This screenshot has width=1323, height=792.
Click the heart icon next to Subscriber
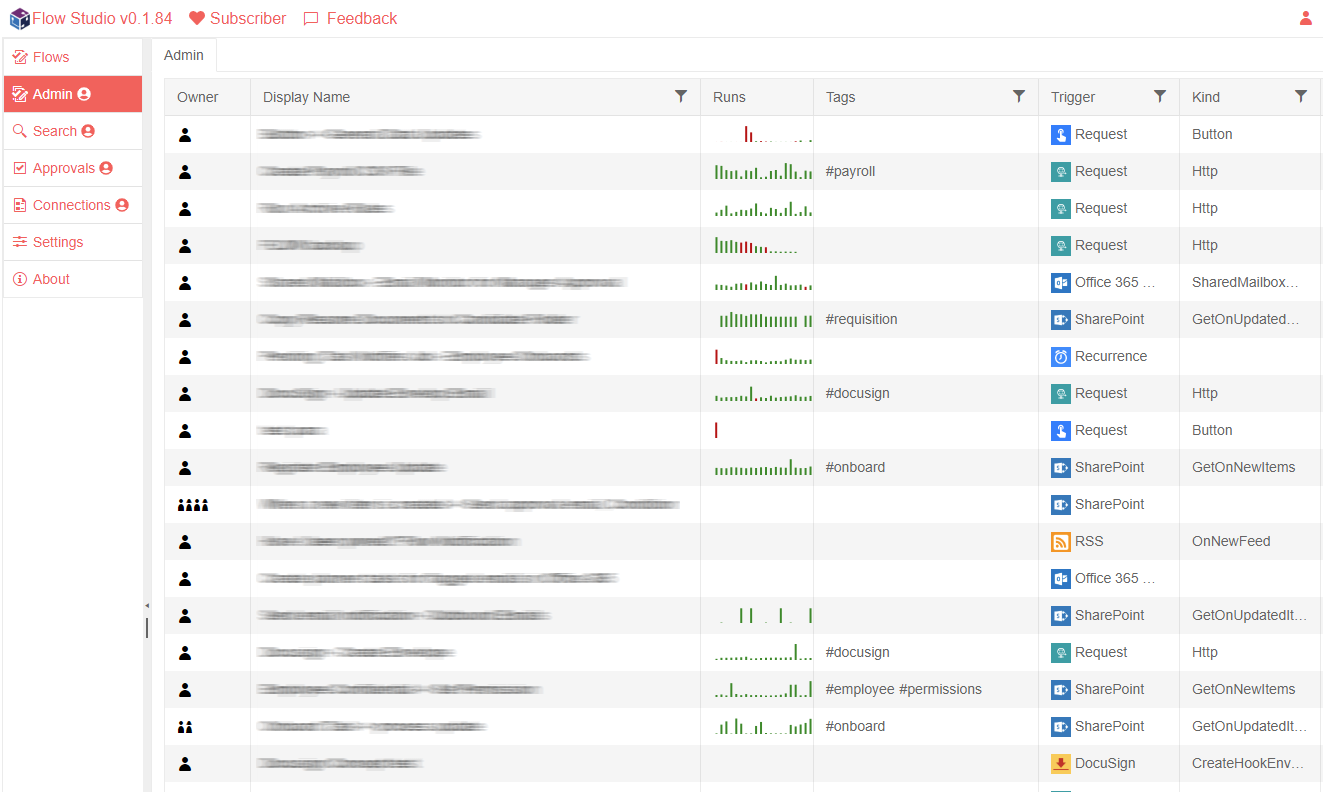point(197,18)
